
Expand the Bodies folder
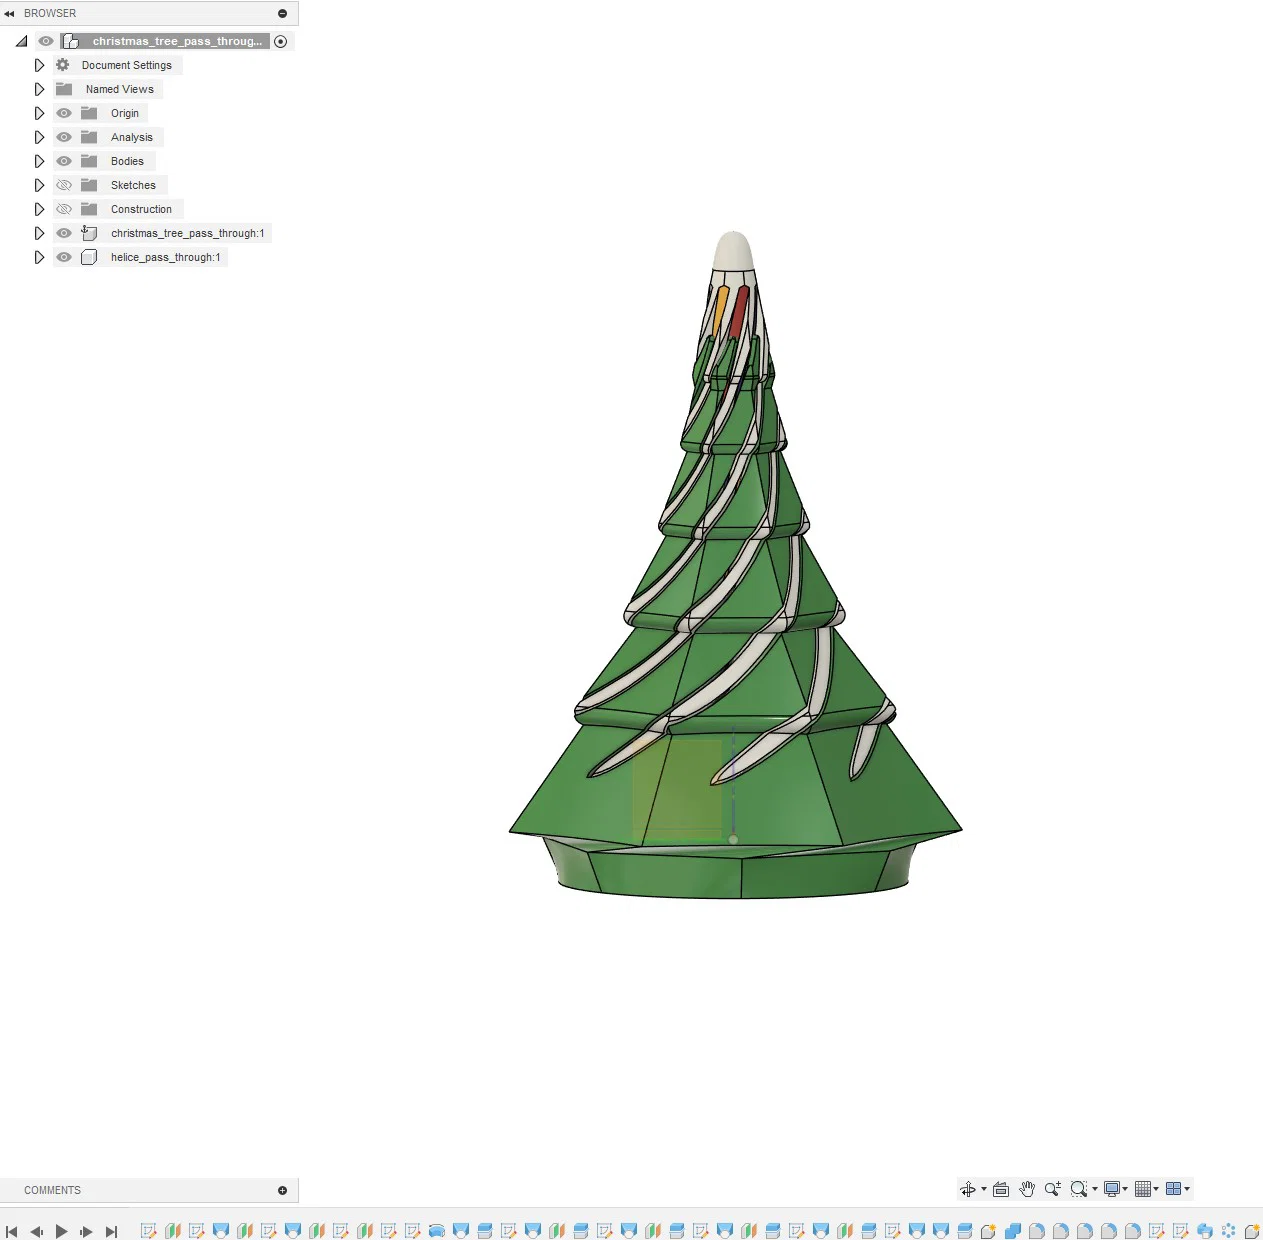pyautogui.click(x=39, y=161)
